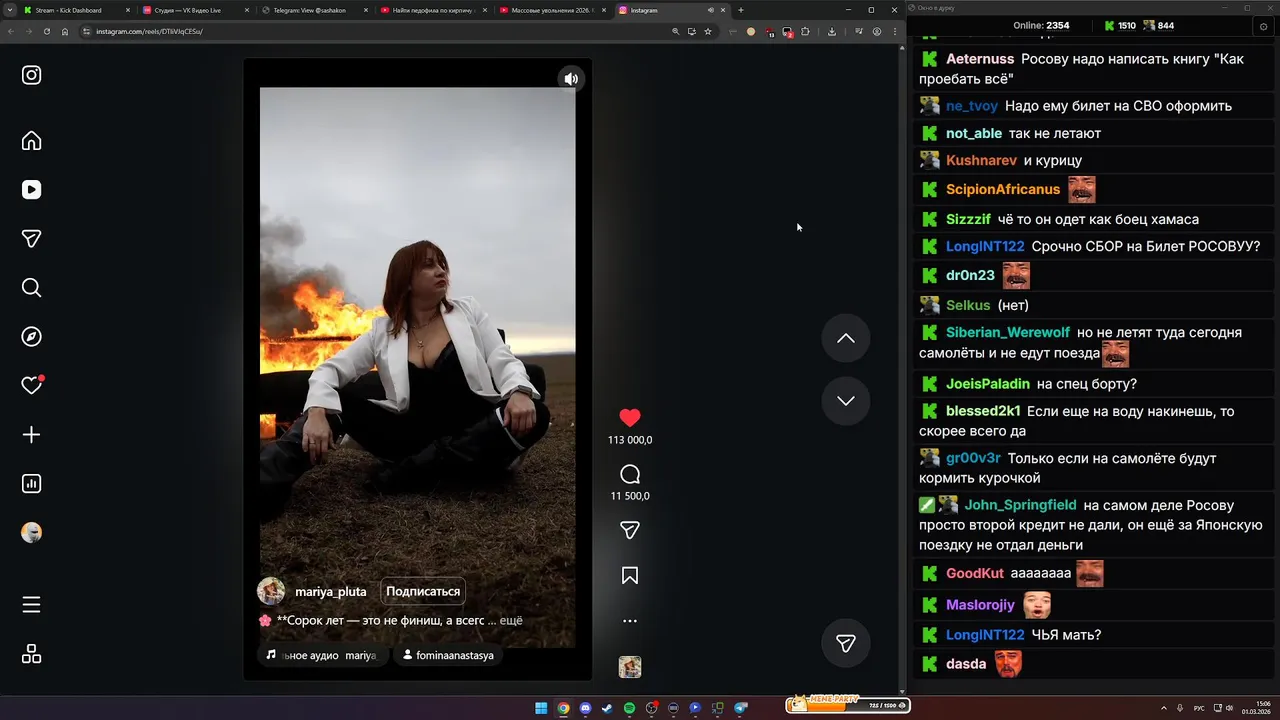Viewport: 1280px width, 720px height.
Task: Open Direct messages from the sidebar
Action: pyautogui.click(x=31, y=238)
